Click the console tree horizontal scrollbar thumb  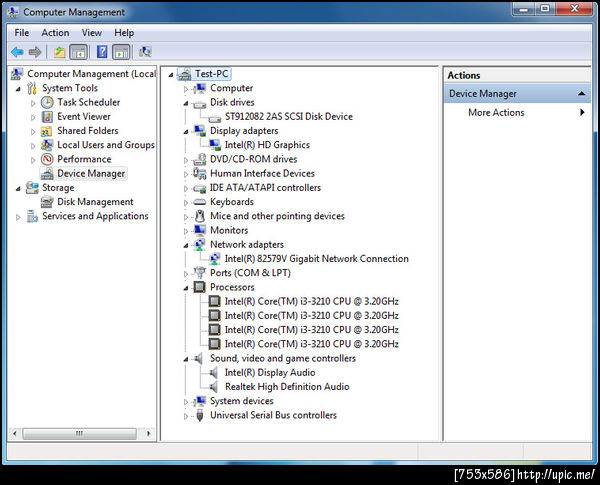(79, 434)
